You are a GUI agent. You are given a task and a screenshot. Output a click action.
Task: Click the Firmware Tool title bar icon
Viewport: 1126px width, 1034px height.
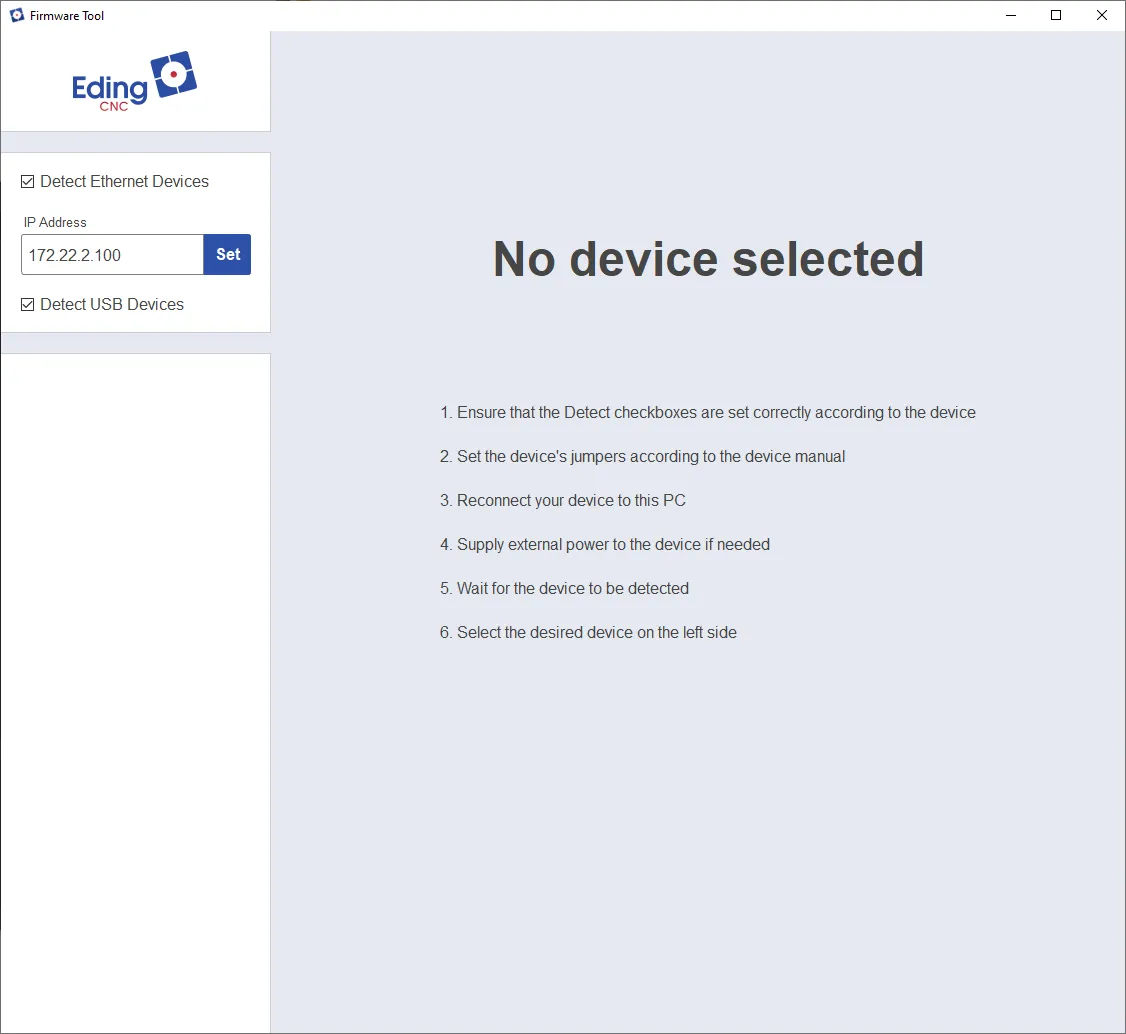(17, 15)
